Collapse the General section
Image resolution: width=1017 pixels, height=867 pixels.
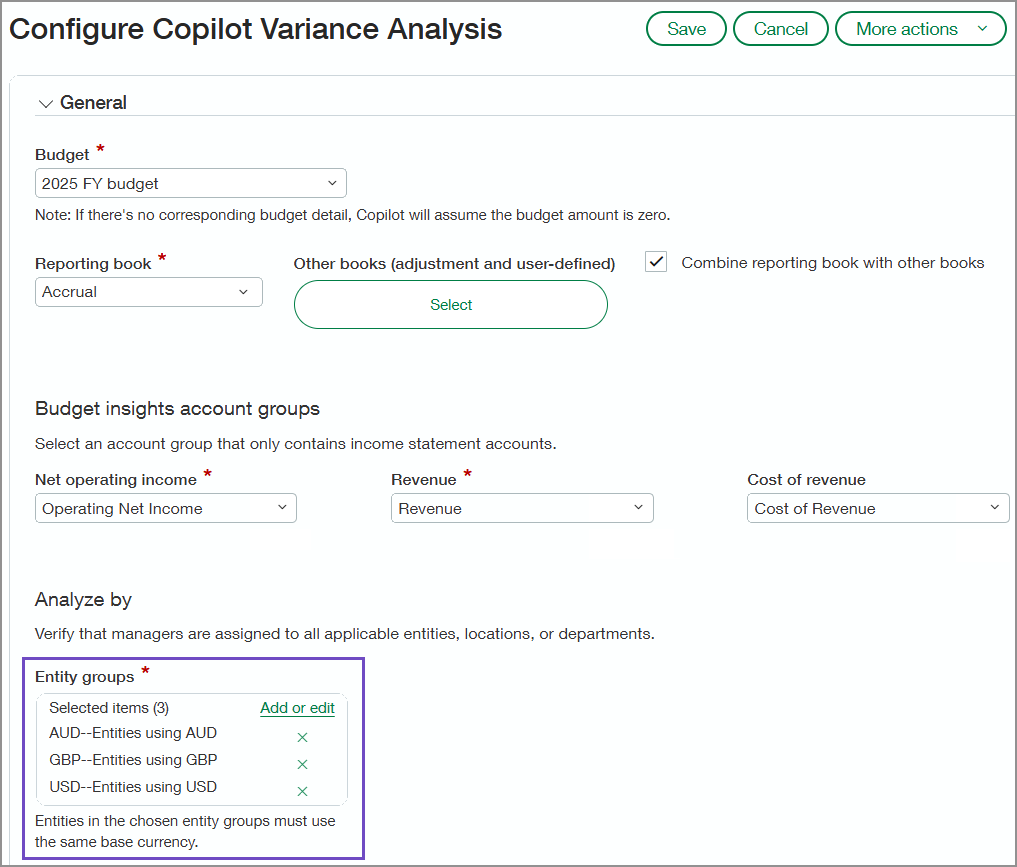tap(45, 103)
